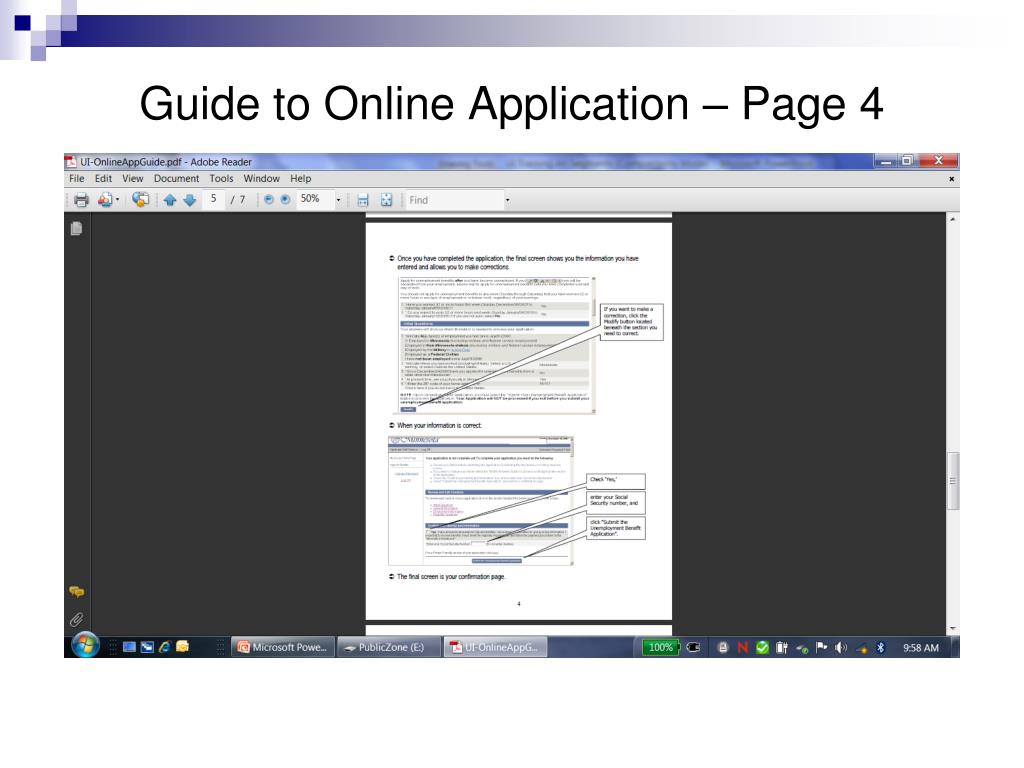Maximize the Adobe Reader window
The height and width of the screenshot is (768, 1024).
click(907, 161)
